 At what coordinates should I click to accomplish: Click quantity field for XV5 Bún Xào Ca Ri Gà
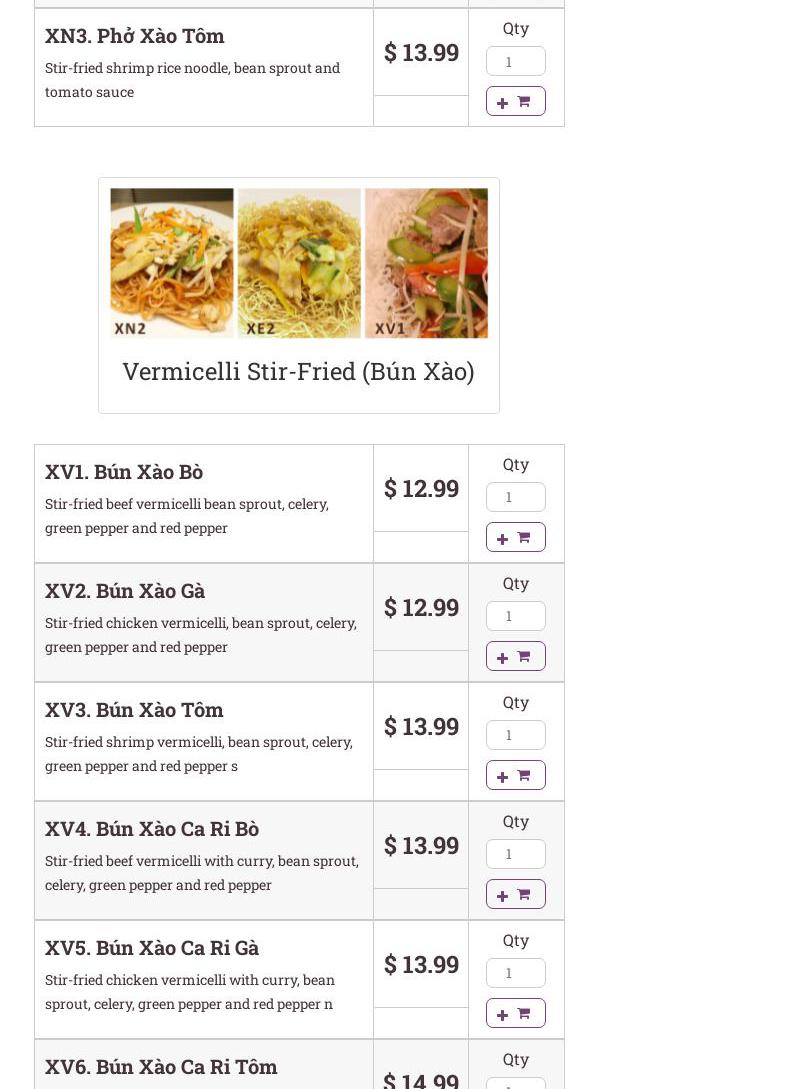(515, 973)
